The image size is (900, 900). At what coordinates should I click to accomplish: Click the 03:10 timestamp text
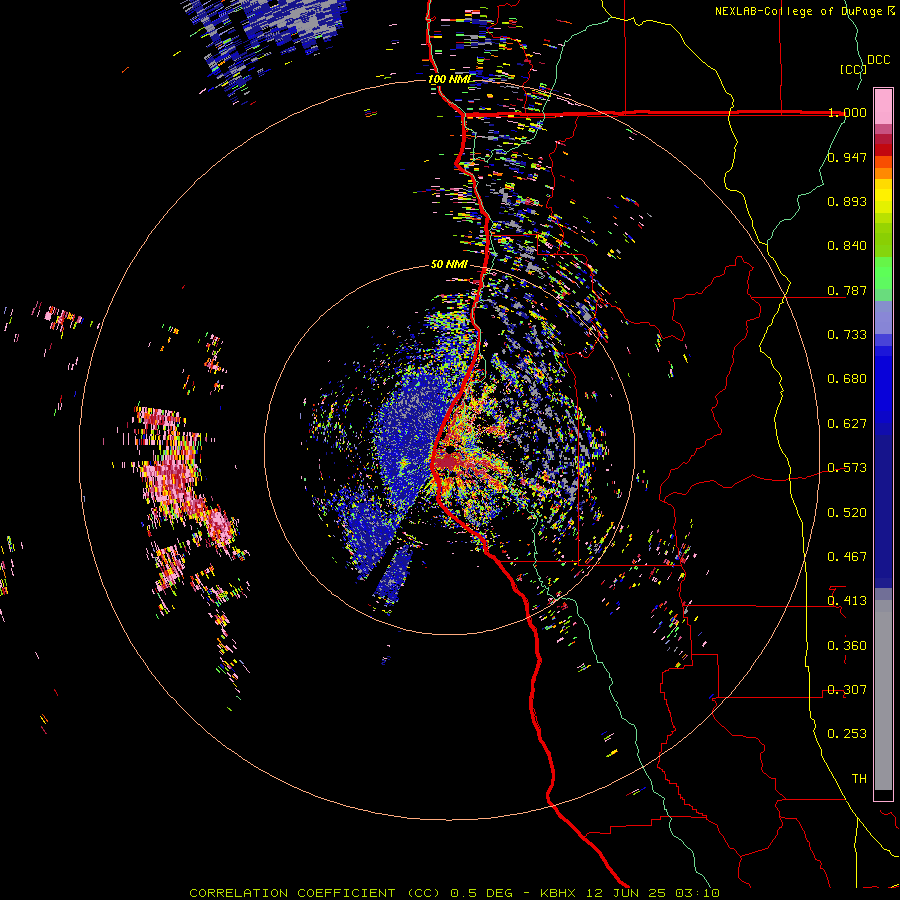click(697, 893)
